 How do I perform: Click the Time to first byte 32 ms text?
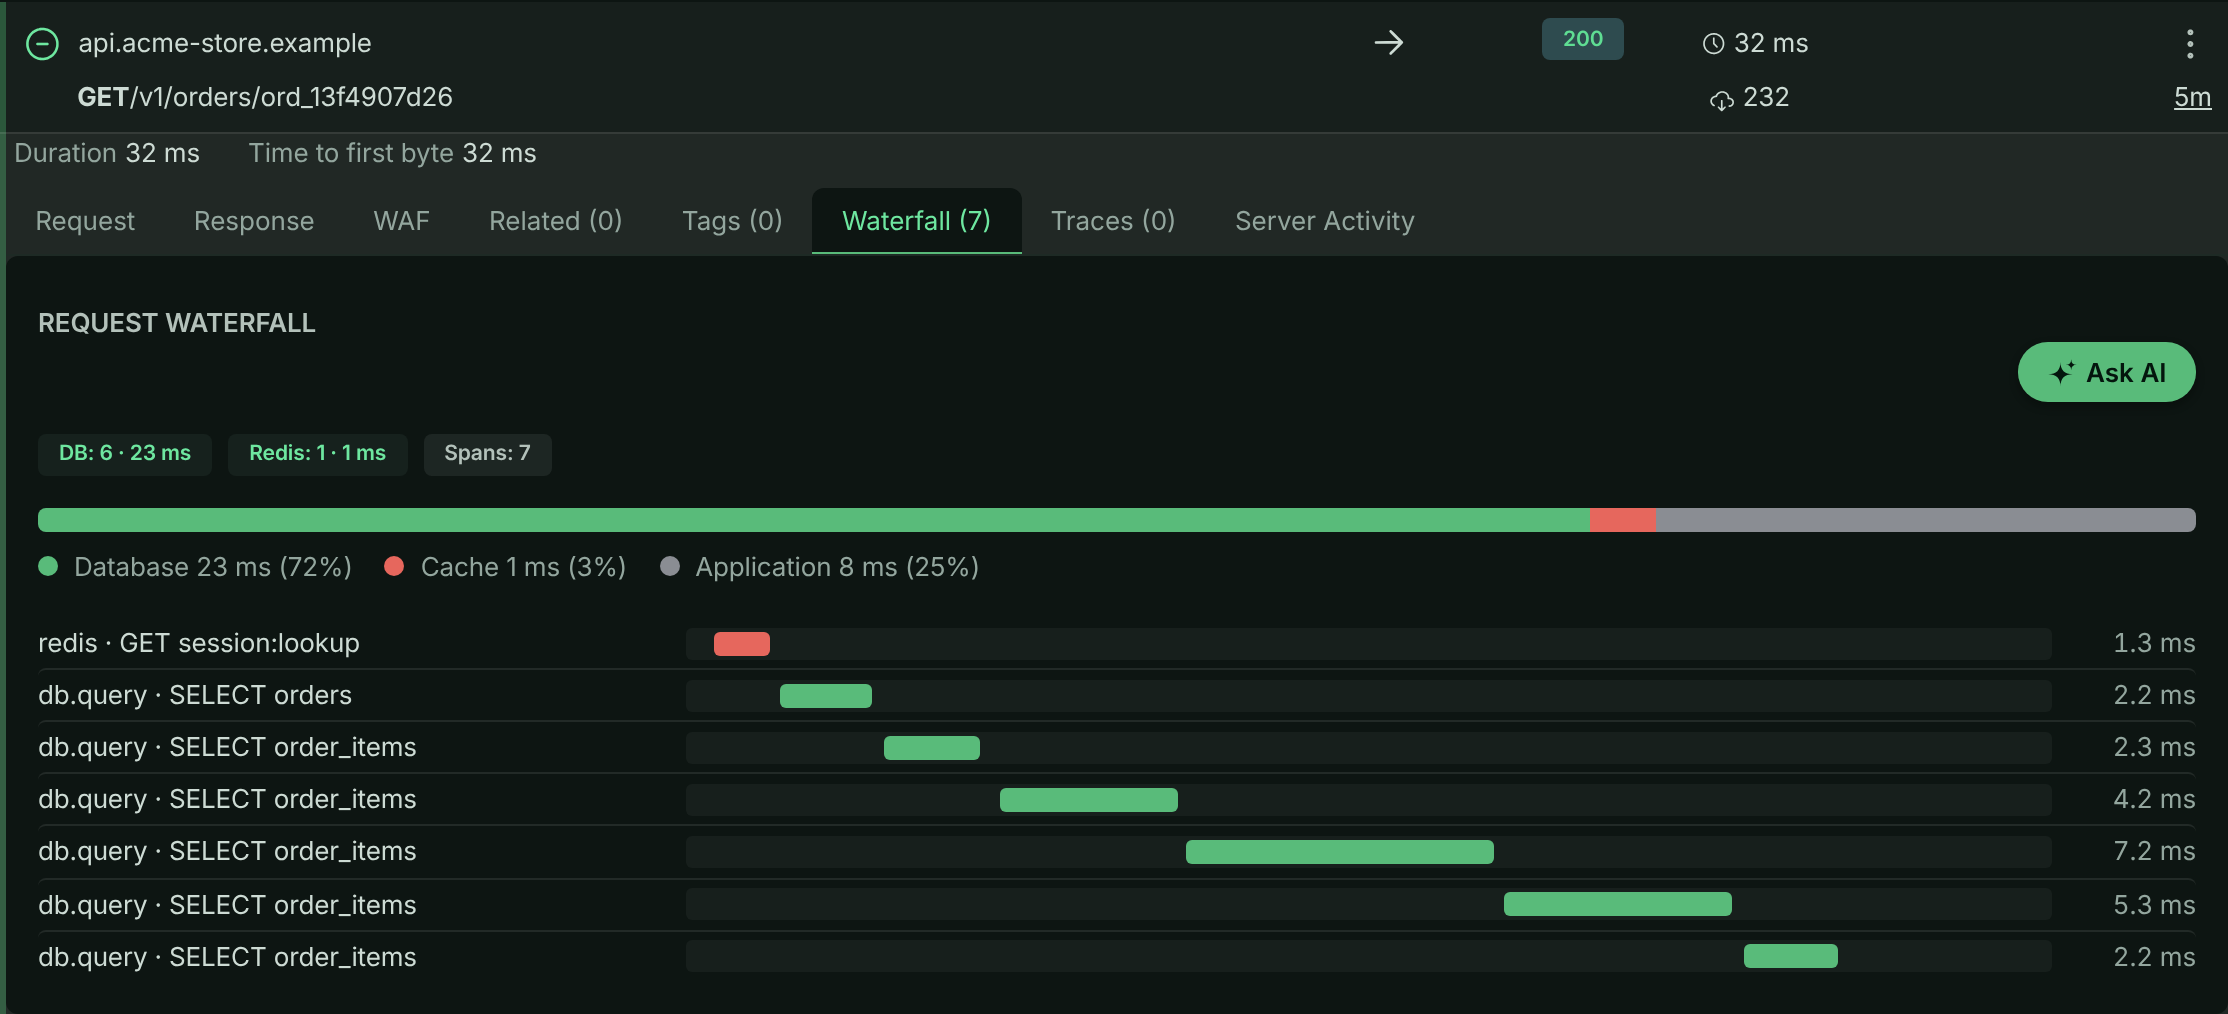(392, 153)
